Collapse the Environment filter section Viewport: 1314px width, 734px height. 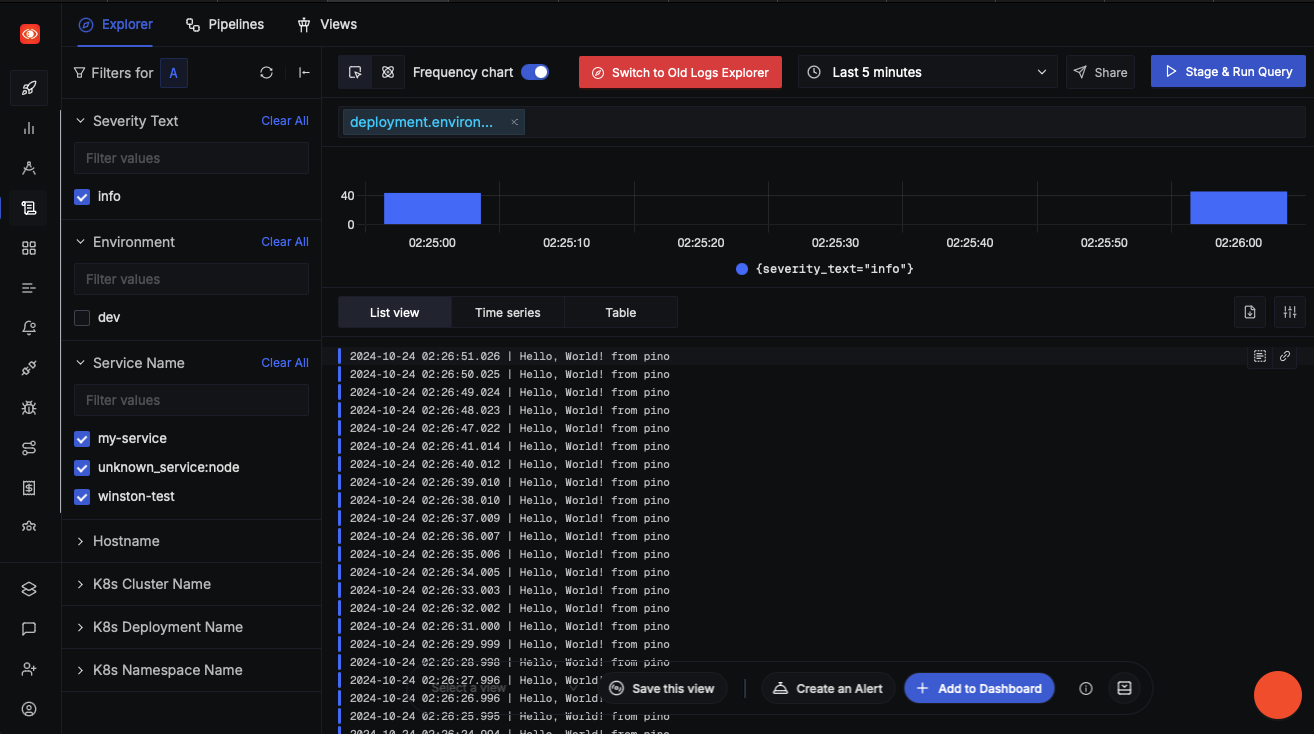click(x=81, y=242)
